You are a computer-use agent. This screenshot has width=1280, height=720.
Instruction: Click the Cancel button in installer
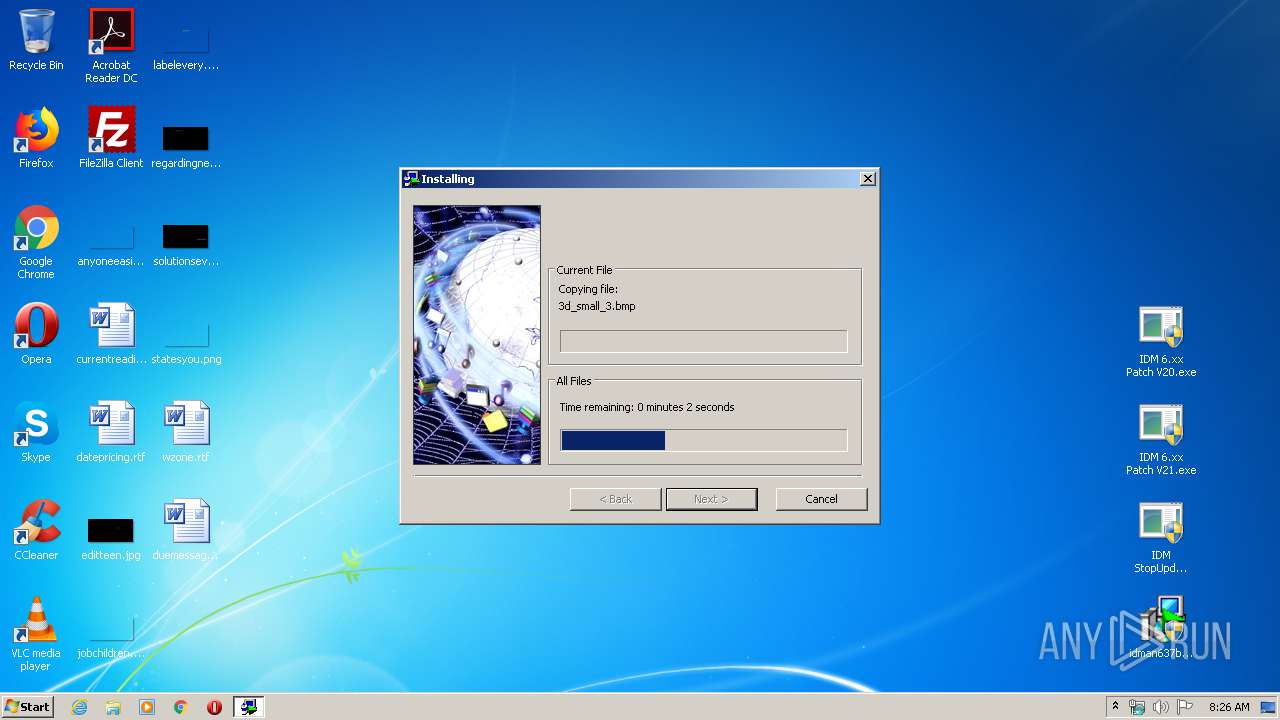pos(821,499)
